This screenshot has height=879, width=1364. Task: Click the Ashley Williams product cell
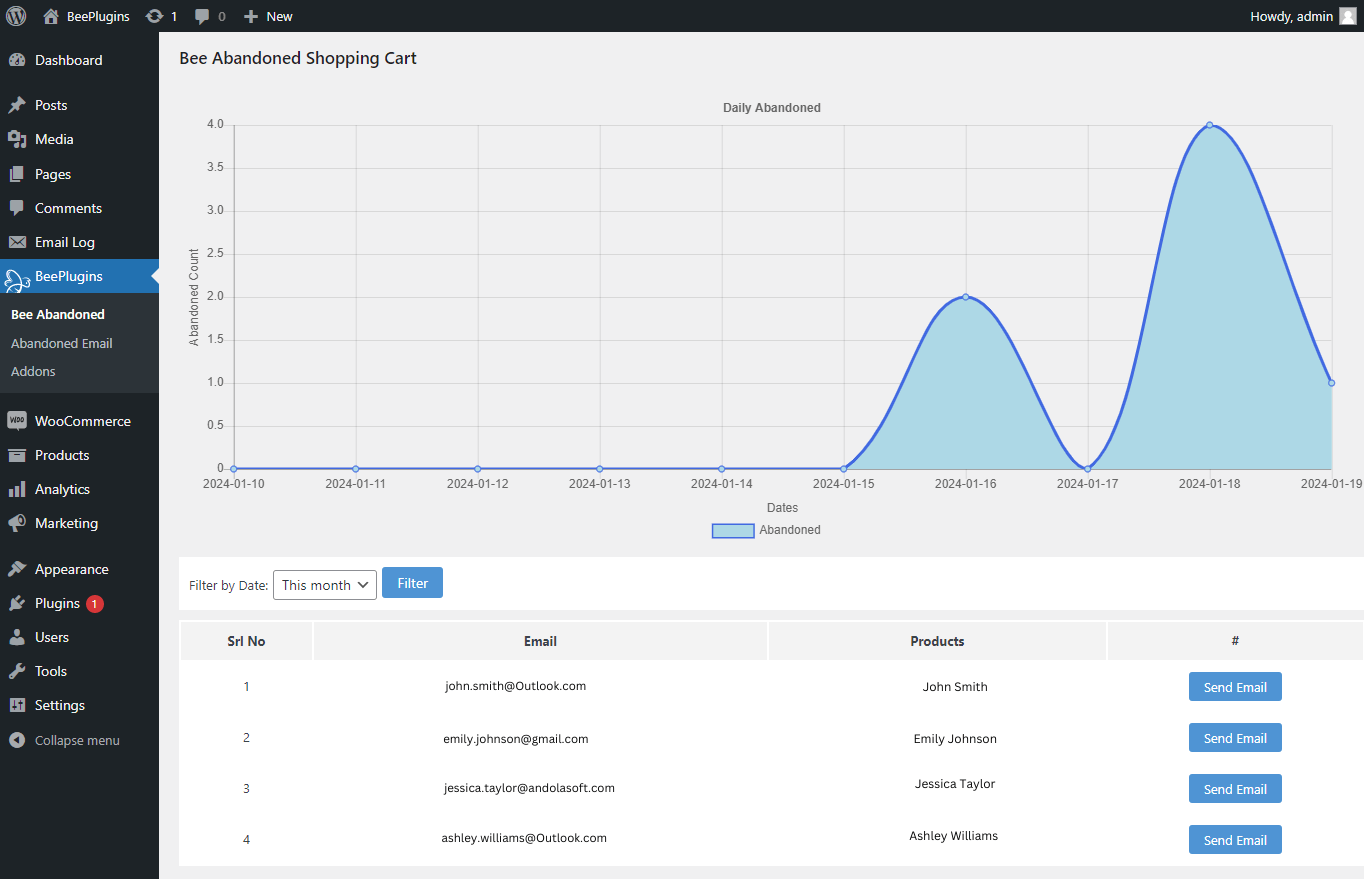(x=953, y=836)
